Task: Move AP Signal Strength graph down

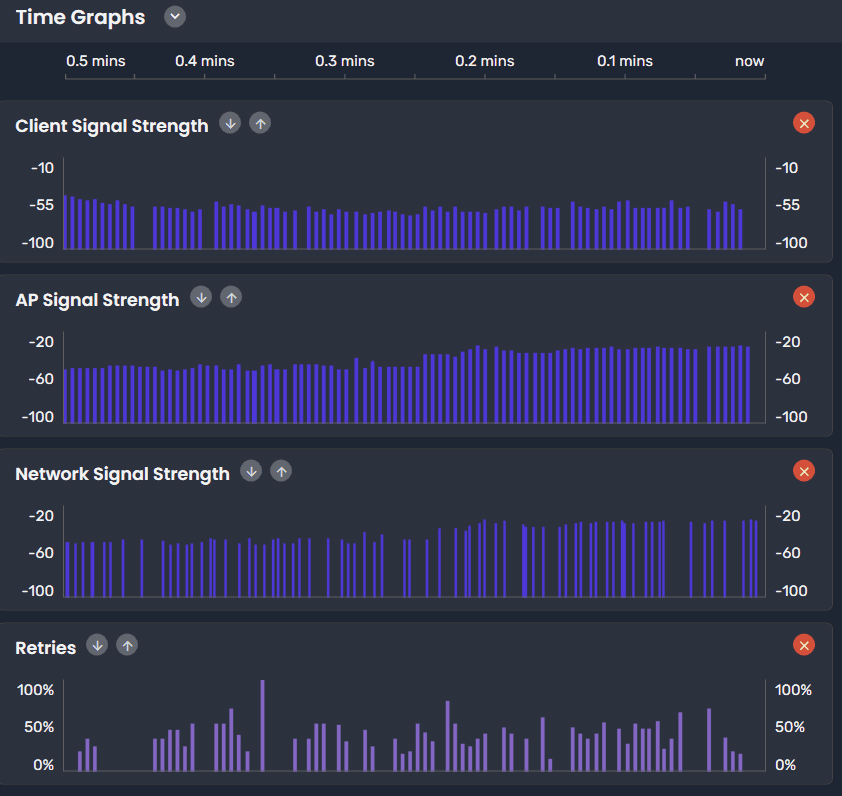Action: (x=201, y=297)
